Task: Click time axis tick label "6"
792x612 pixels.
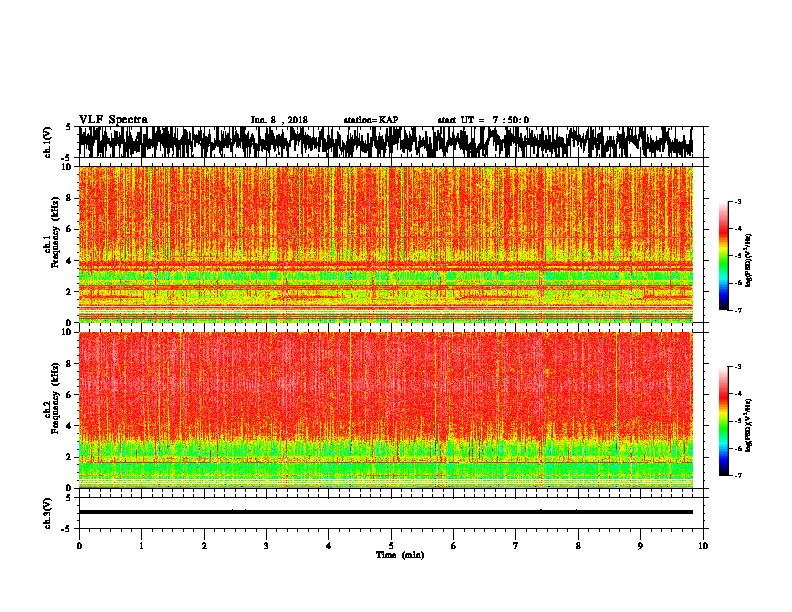Action: tap(454, 546)
